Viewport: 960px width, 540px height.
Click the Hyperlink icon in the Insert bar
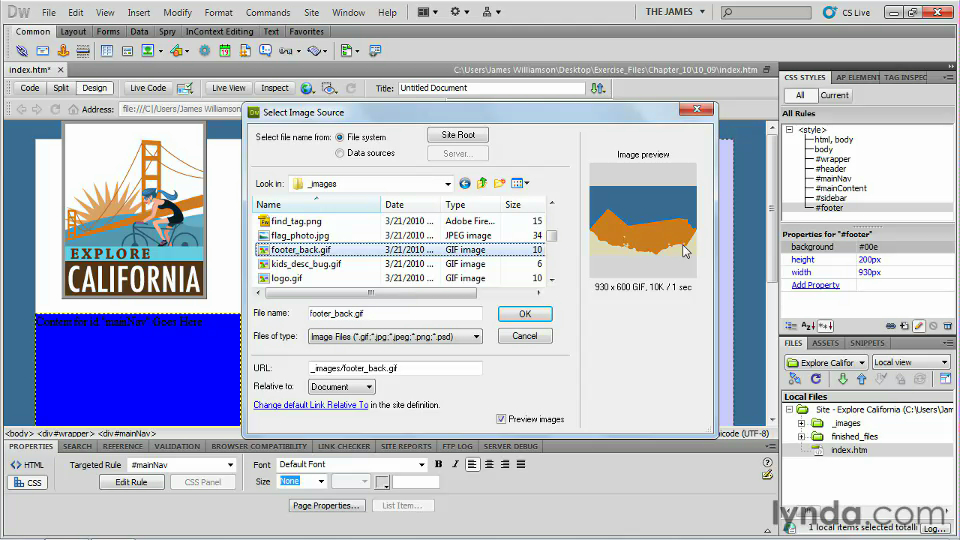(x=22, y=51)
